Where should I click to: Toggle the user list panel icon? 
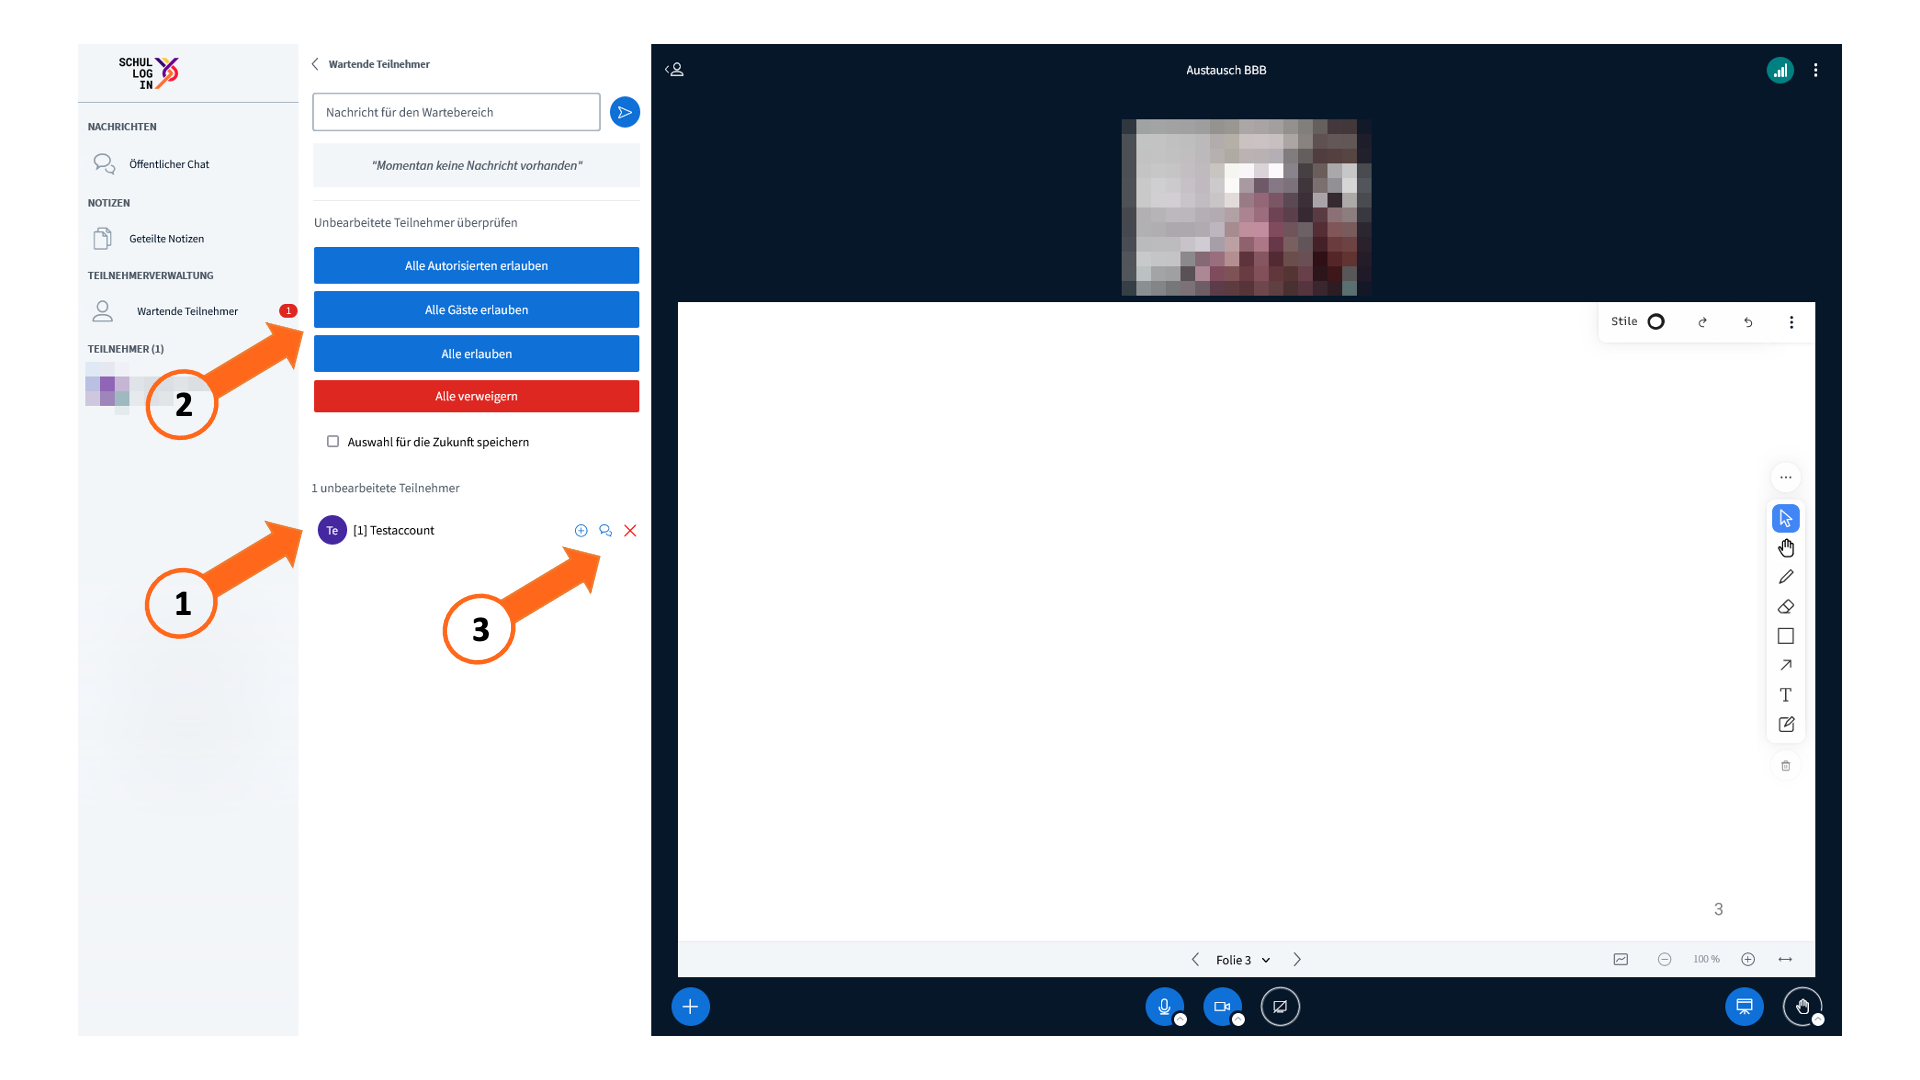point(675,70)
